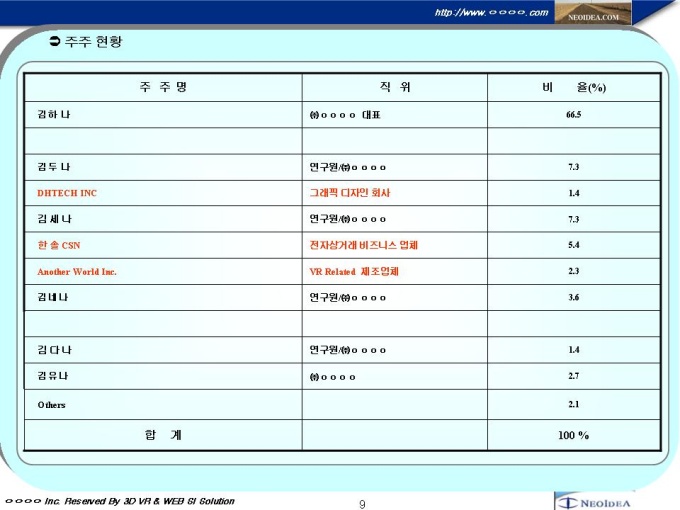Click the 66.5 ratio value
Screen dimensions: 680x510
(x=573, y=114)
